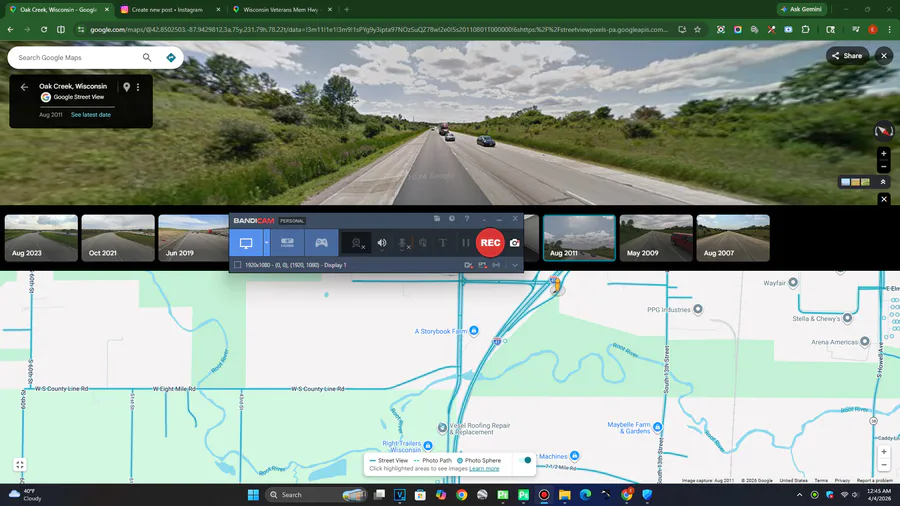Viewport: 900px width, 506px height.
Task: Collapse the imagery strip with double chevron
Action: 883,182
